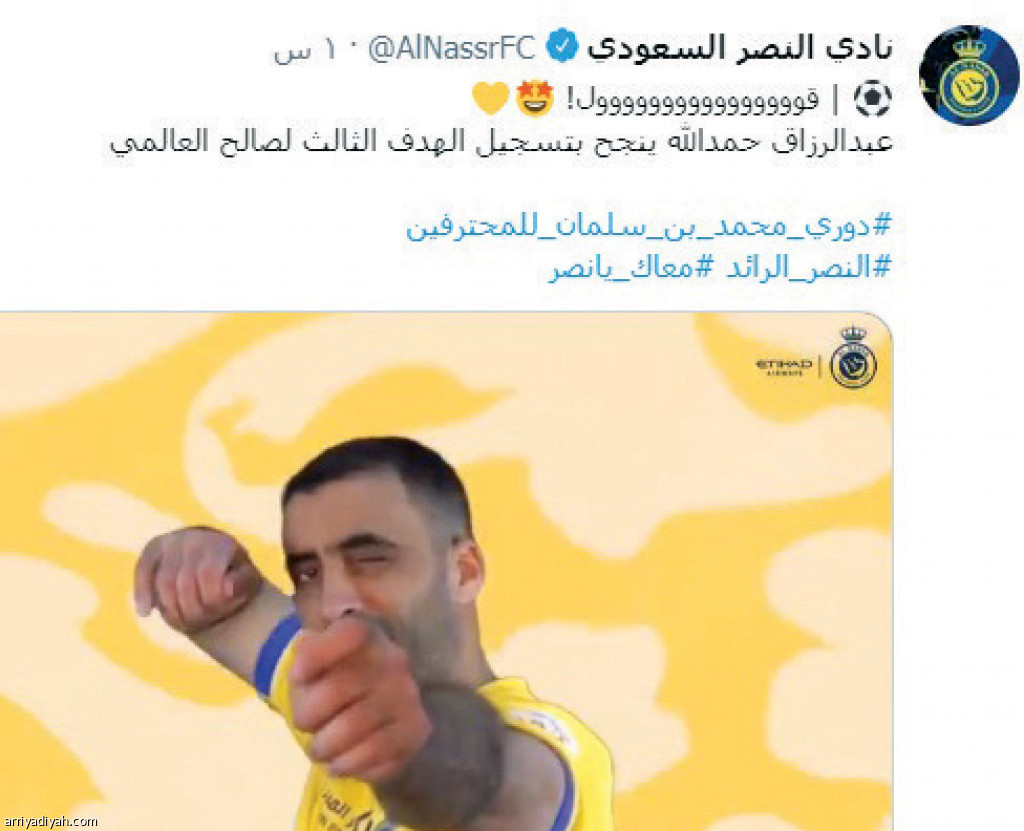Click the yellow heart emoji
Viewport: 1024px width, 831px height.
tap(490, 99)
